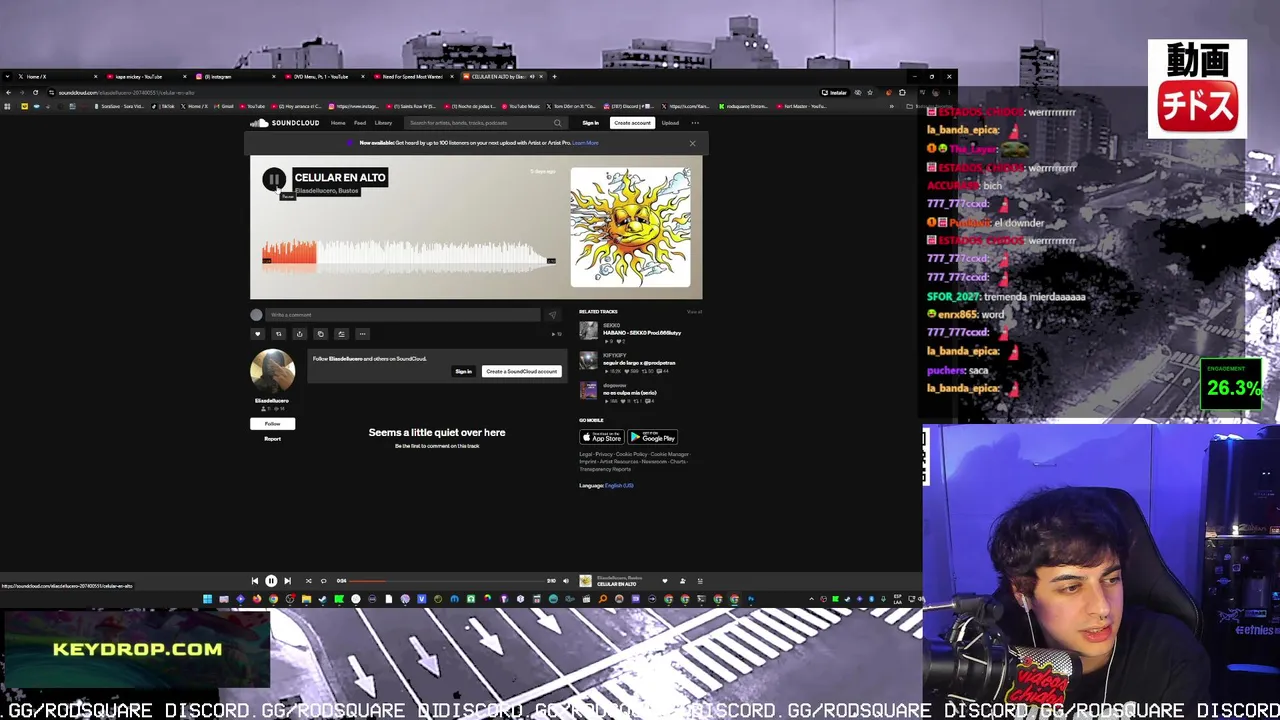Follow Eliasdellucero
Viewport: 1280px width, 720px height.
point(272,424)
